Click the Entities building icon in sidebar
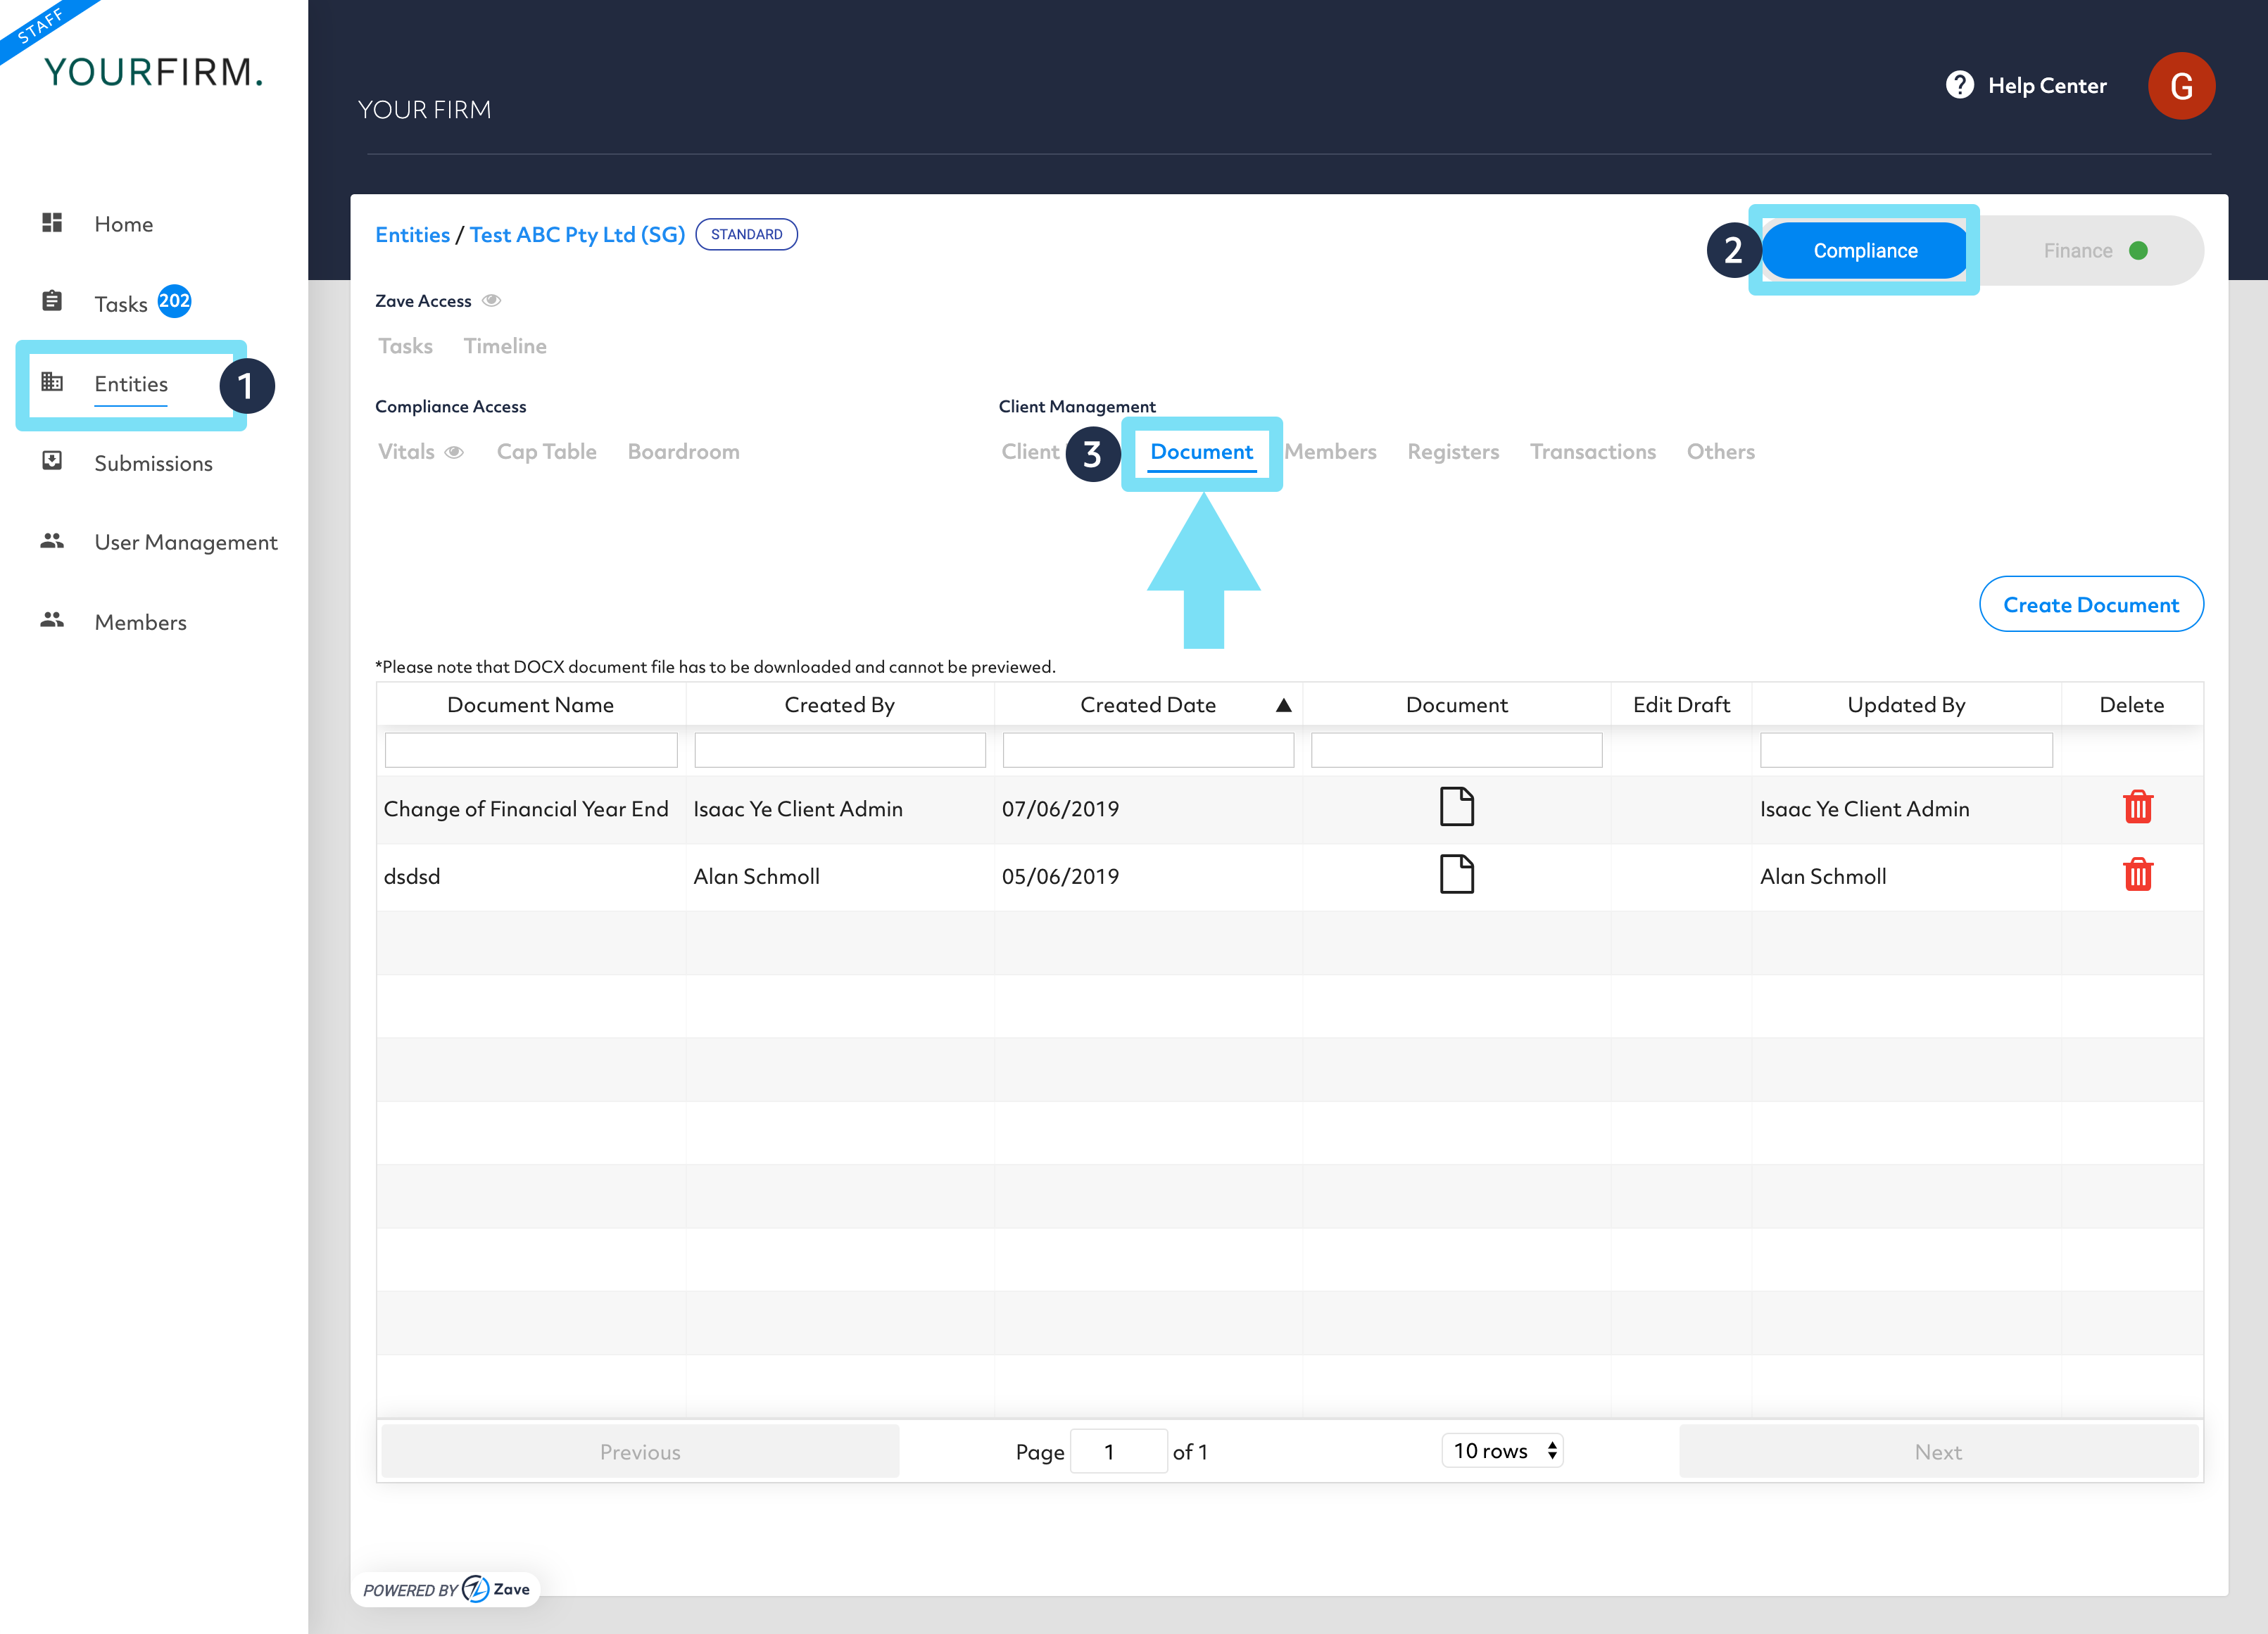 coord(52,382)
